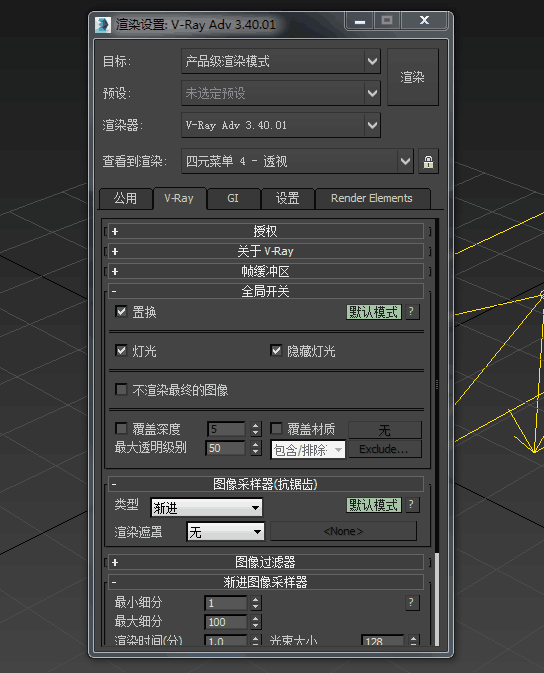
Task: Close the 渲染设置 dialog
Action: [x=424, y=20]
